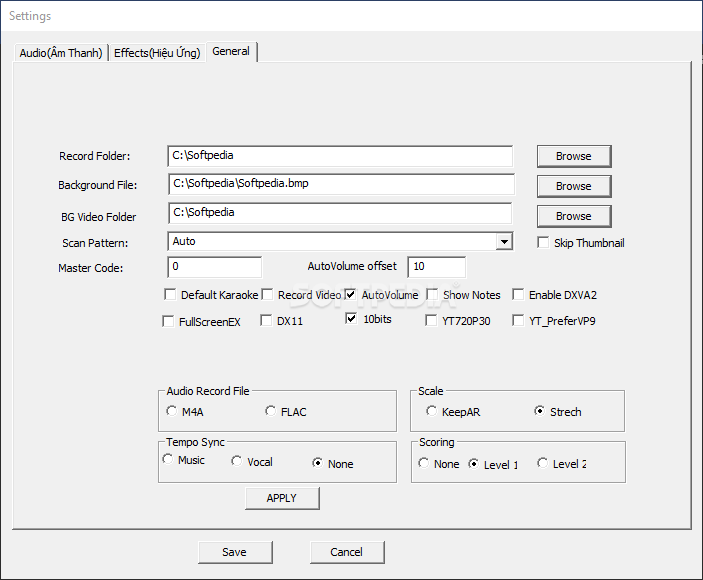Click the APPLY button
This screenshot has width=703, height=580.
click(282, 498)
